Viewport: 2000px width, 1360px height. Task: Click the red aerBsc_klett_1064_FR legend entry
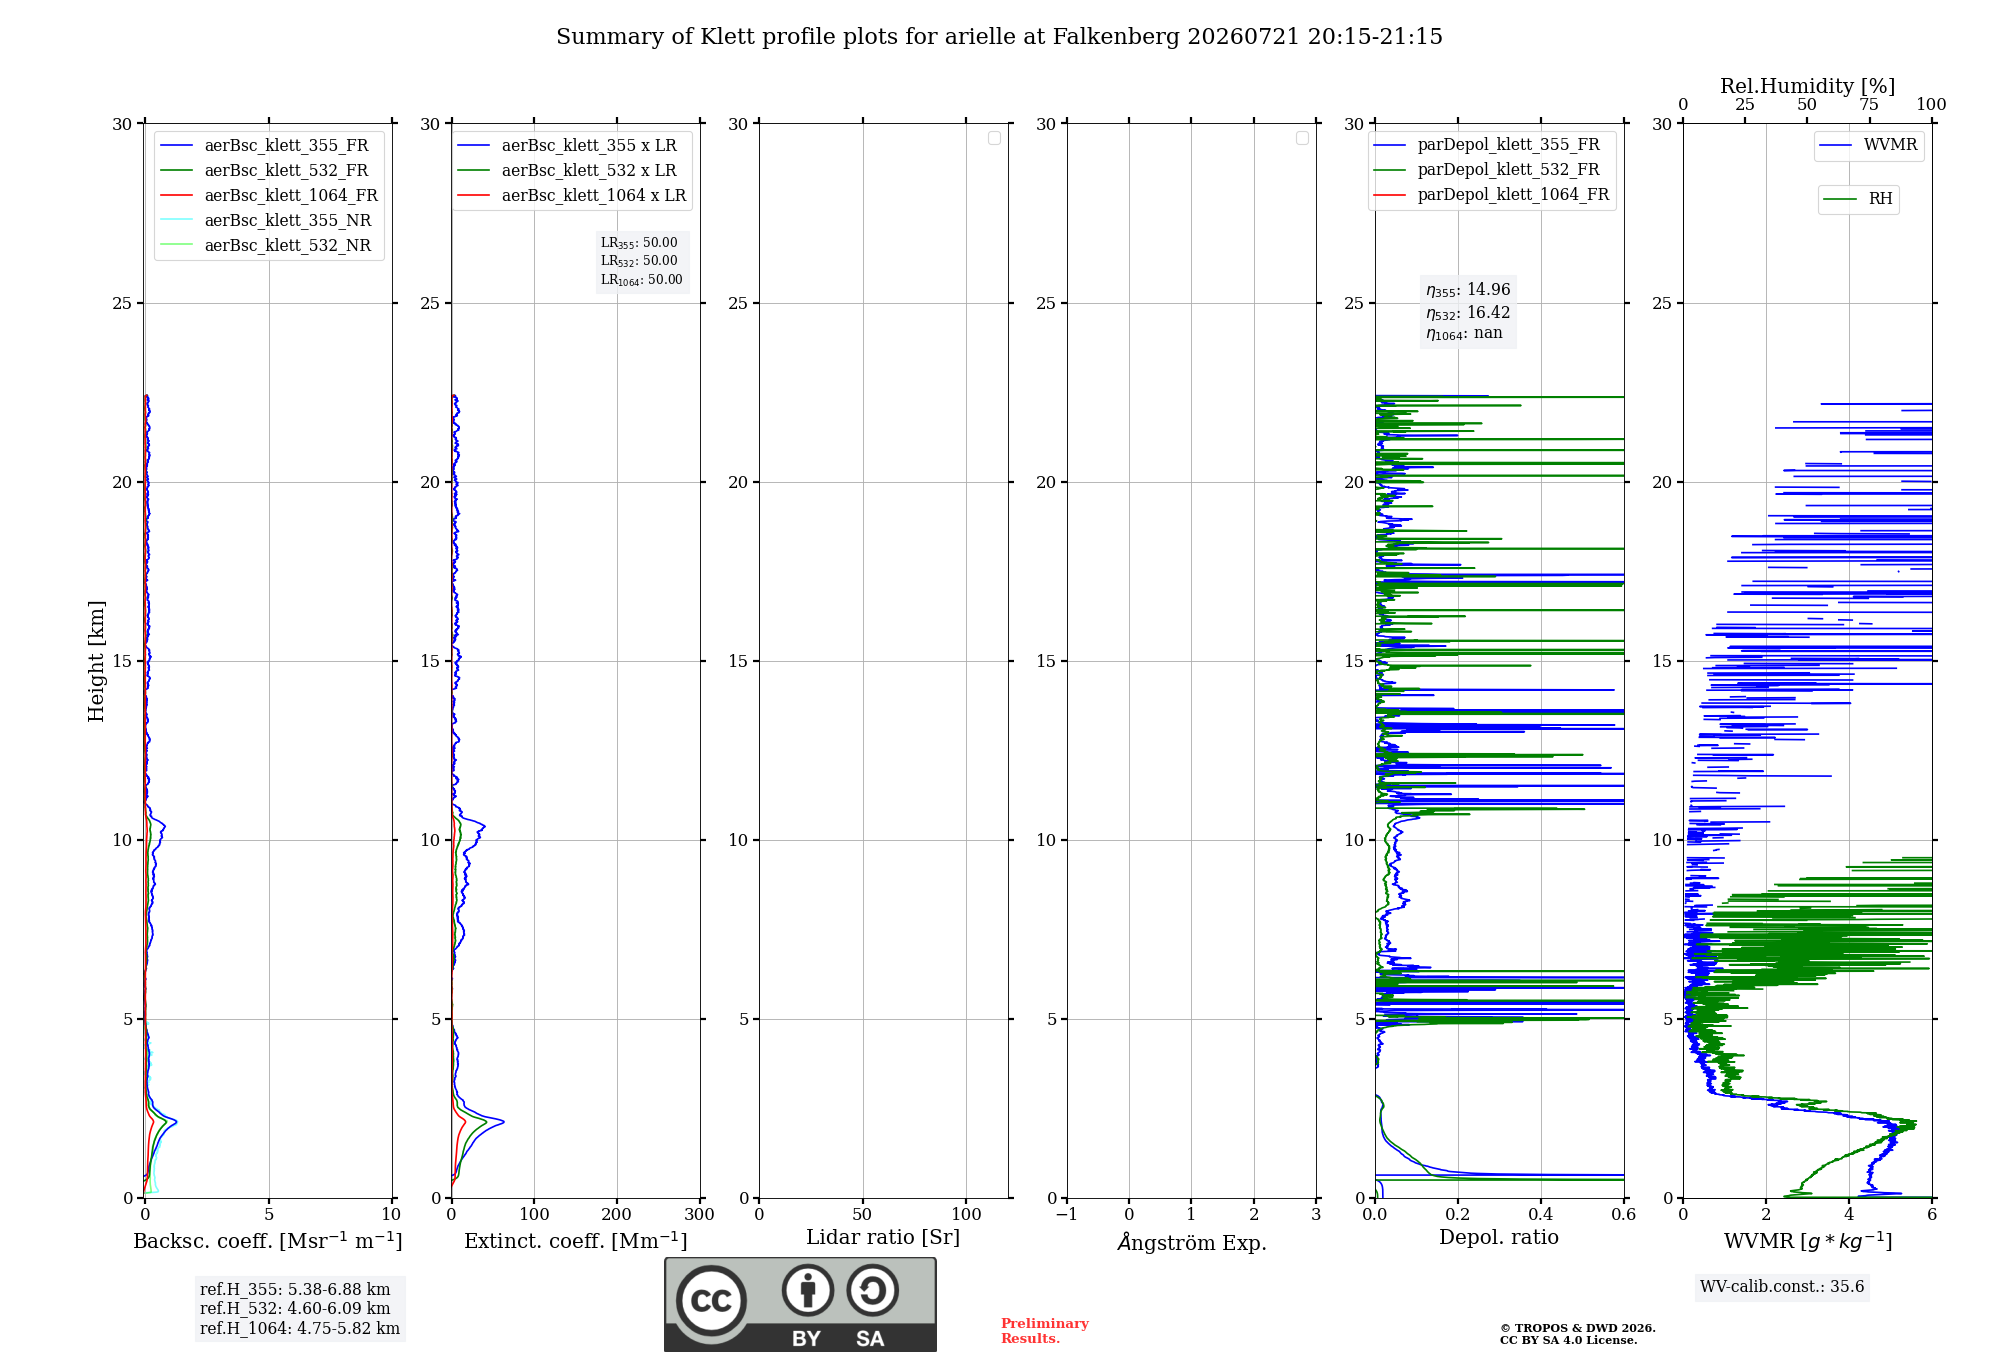(x=269, y=196)
